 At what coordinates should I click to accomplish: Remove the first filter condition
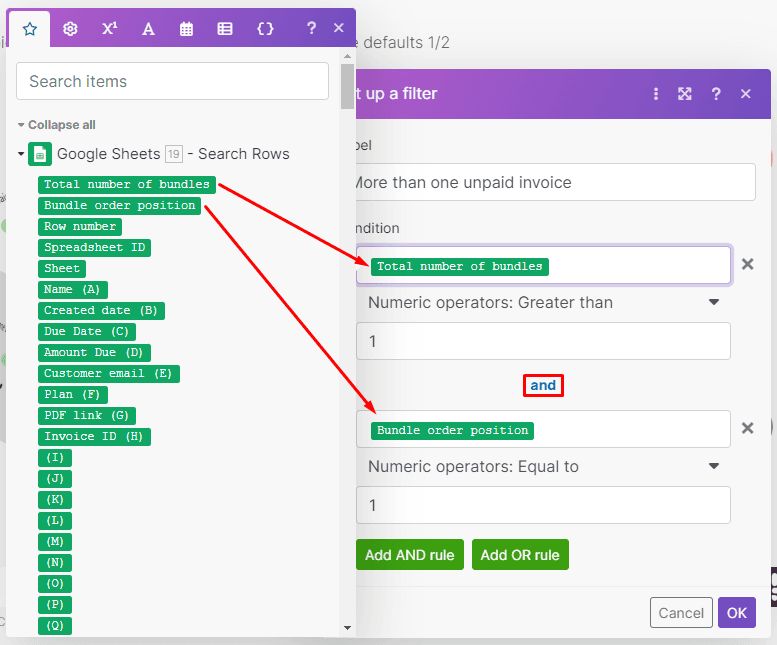click(747, 265)
